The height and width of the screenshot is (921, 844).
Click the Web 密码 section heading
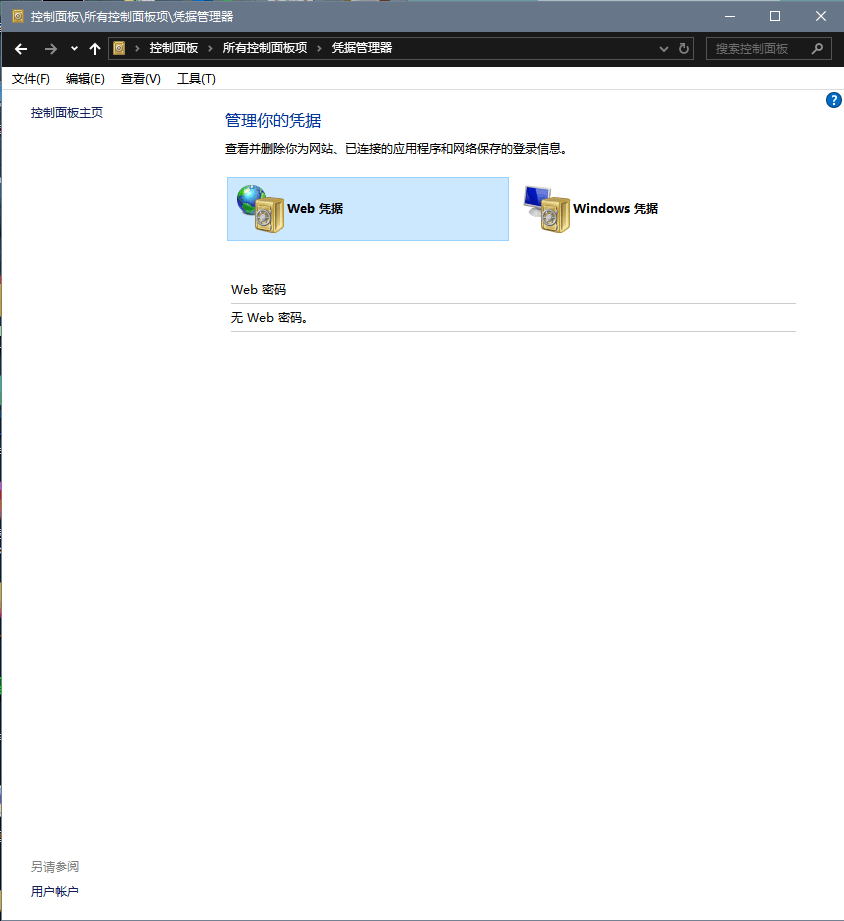tap(258, 290)
